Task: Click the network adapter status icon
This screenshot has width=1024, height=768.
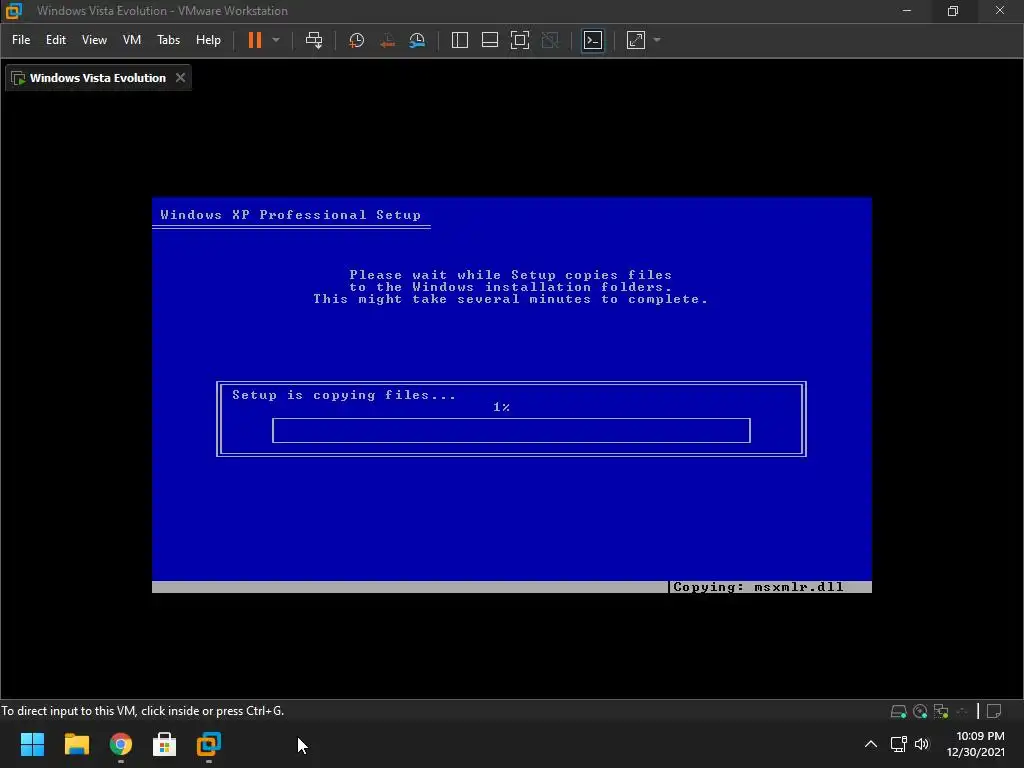Action: pyautogui.click(x=941, y=711)
